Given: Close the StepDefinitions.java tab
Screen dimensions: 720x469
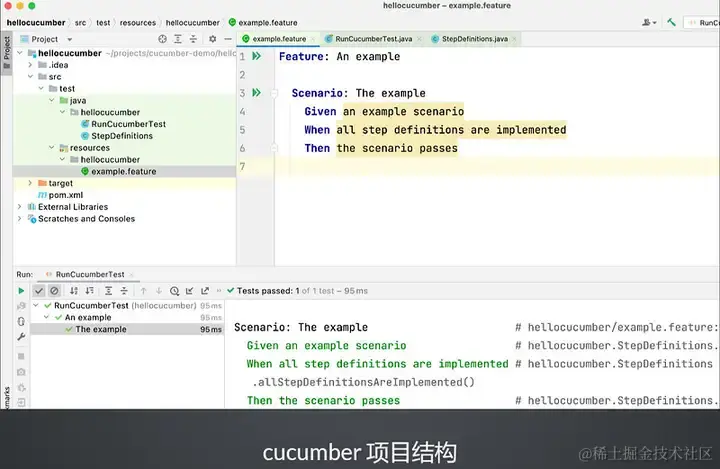Looking at the screenshot, I should pyautogui.click(x=514, y=39).
